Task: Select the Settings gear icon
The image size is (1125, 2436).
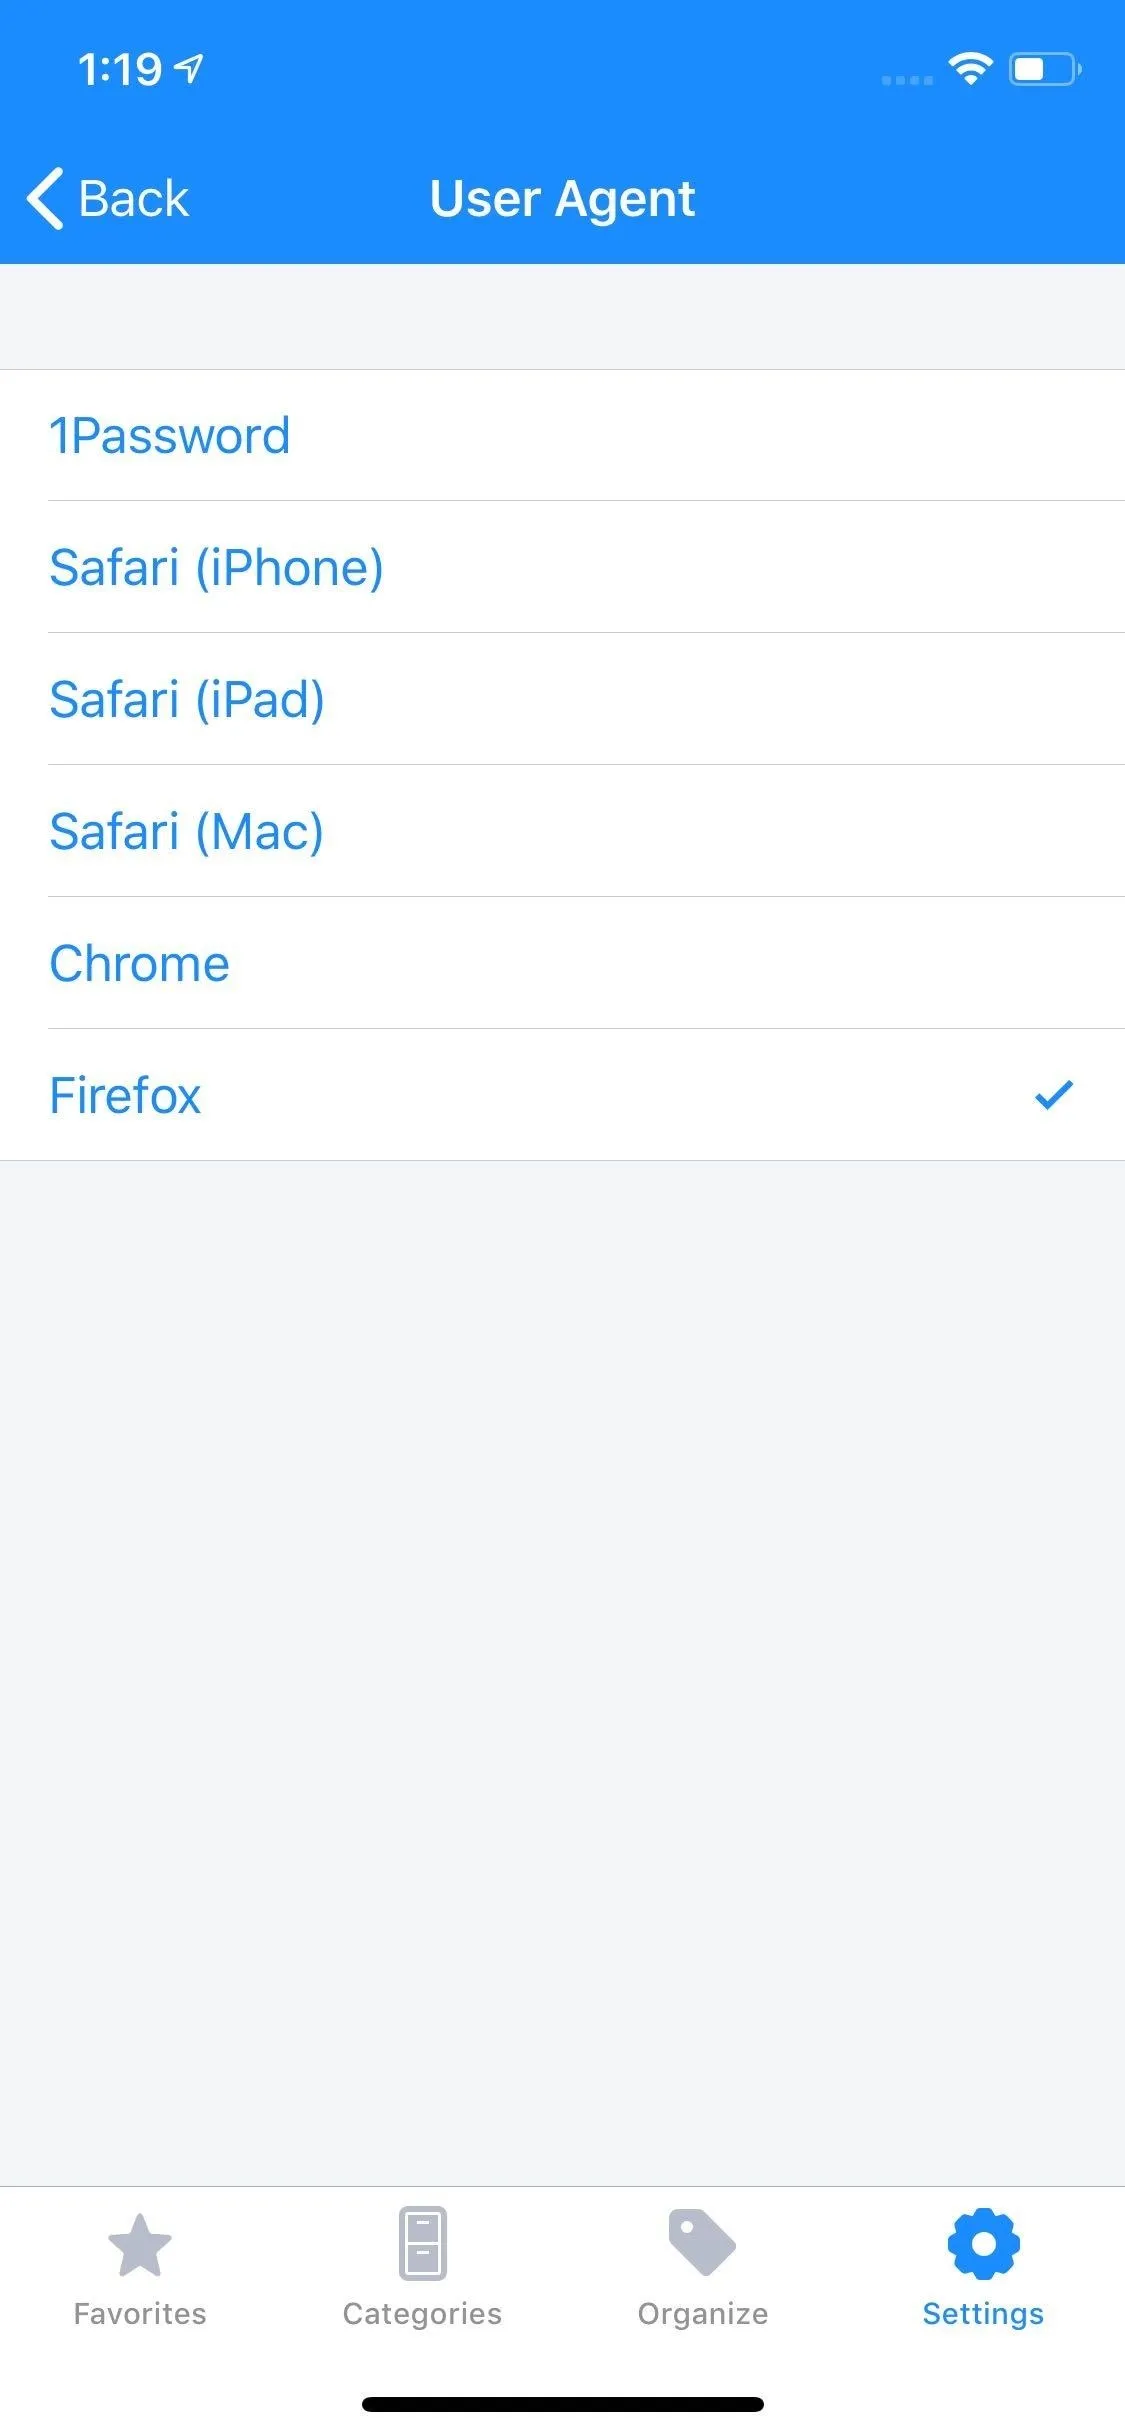Action: pos(983,2243)
